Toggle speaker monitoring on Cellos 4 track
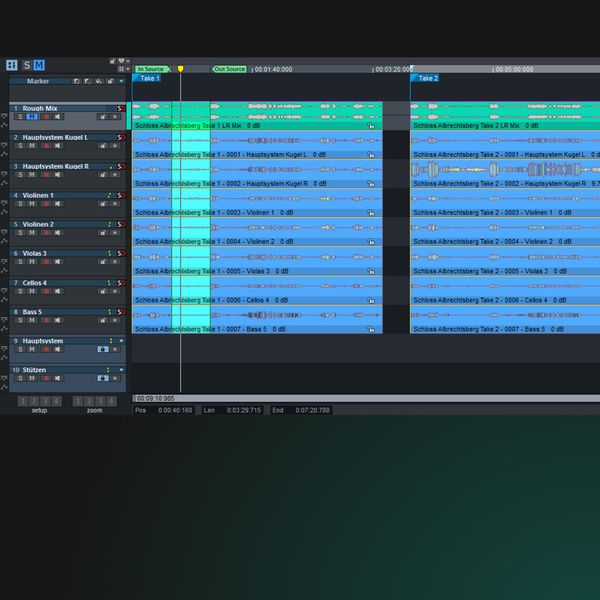Viewport: 600px width, 600px height. tap(57, 292)
